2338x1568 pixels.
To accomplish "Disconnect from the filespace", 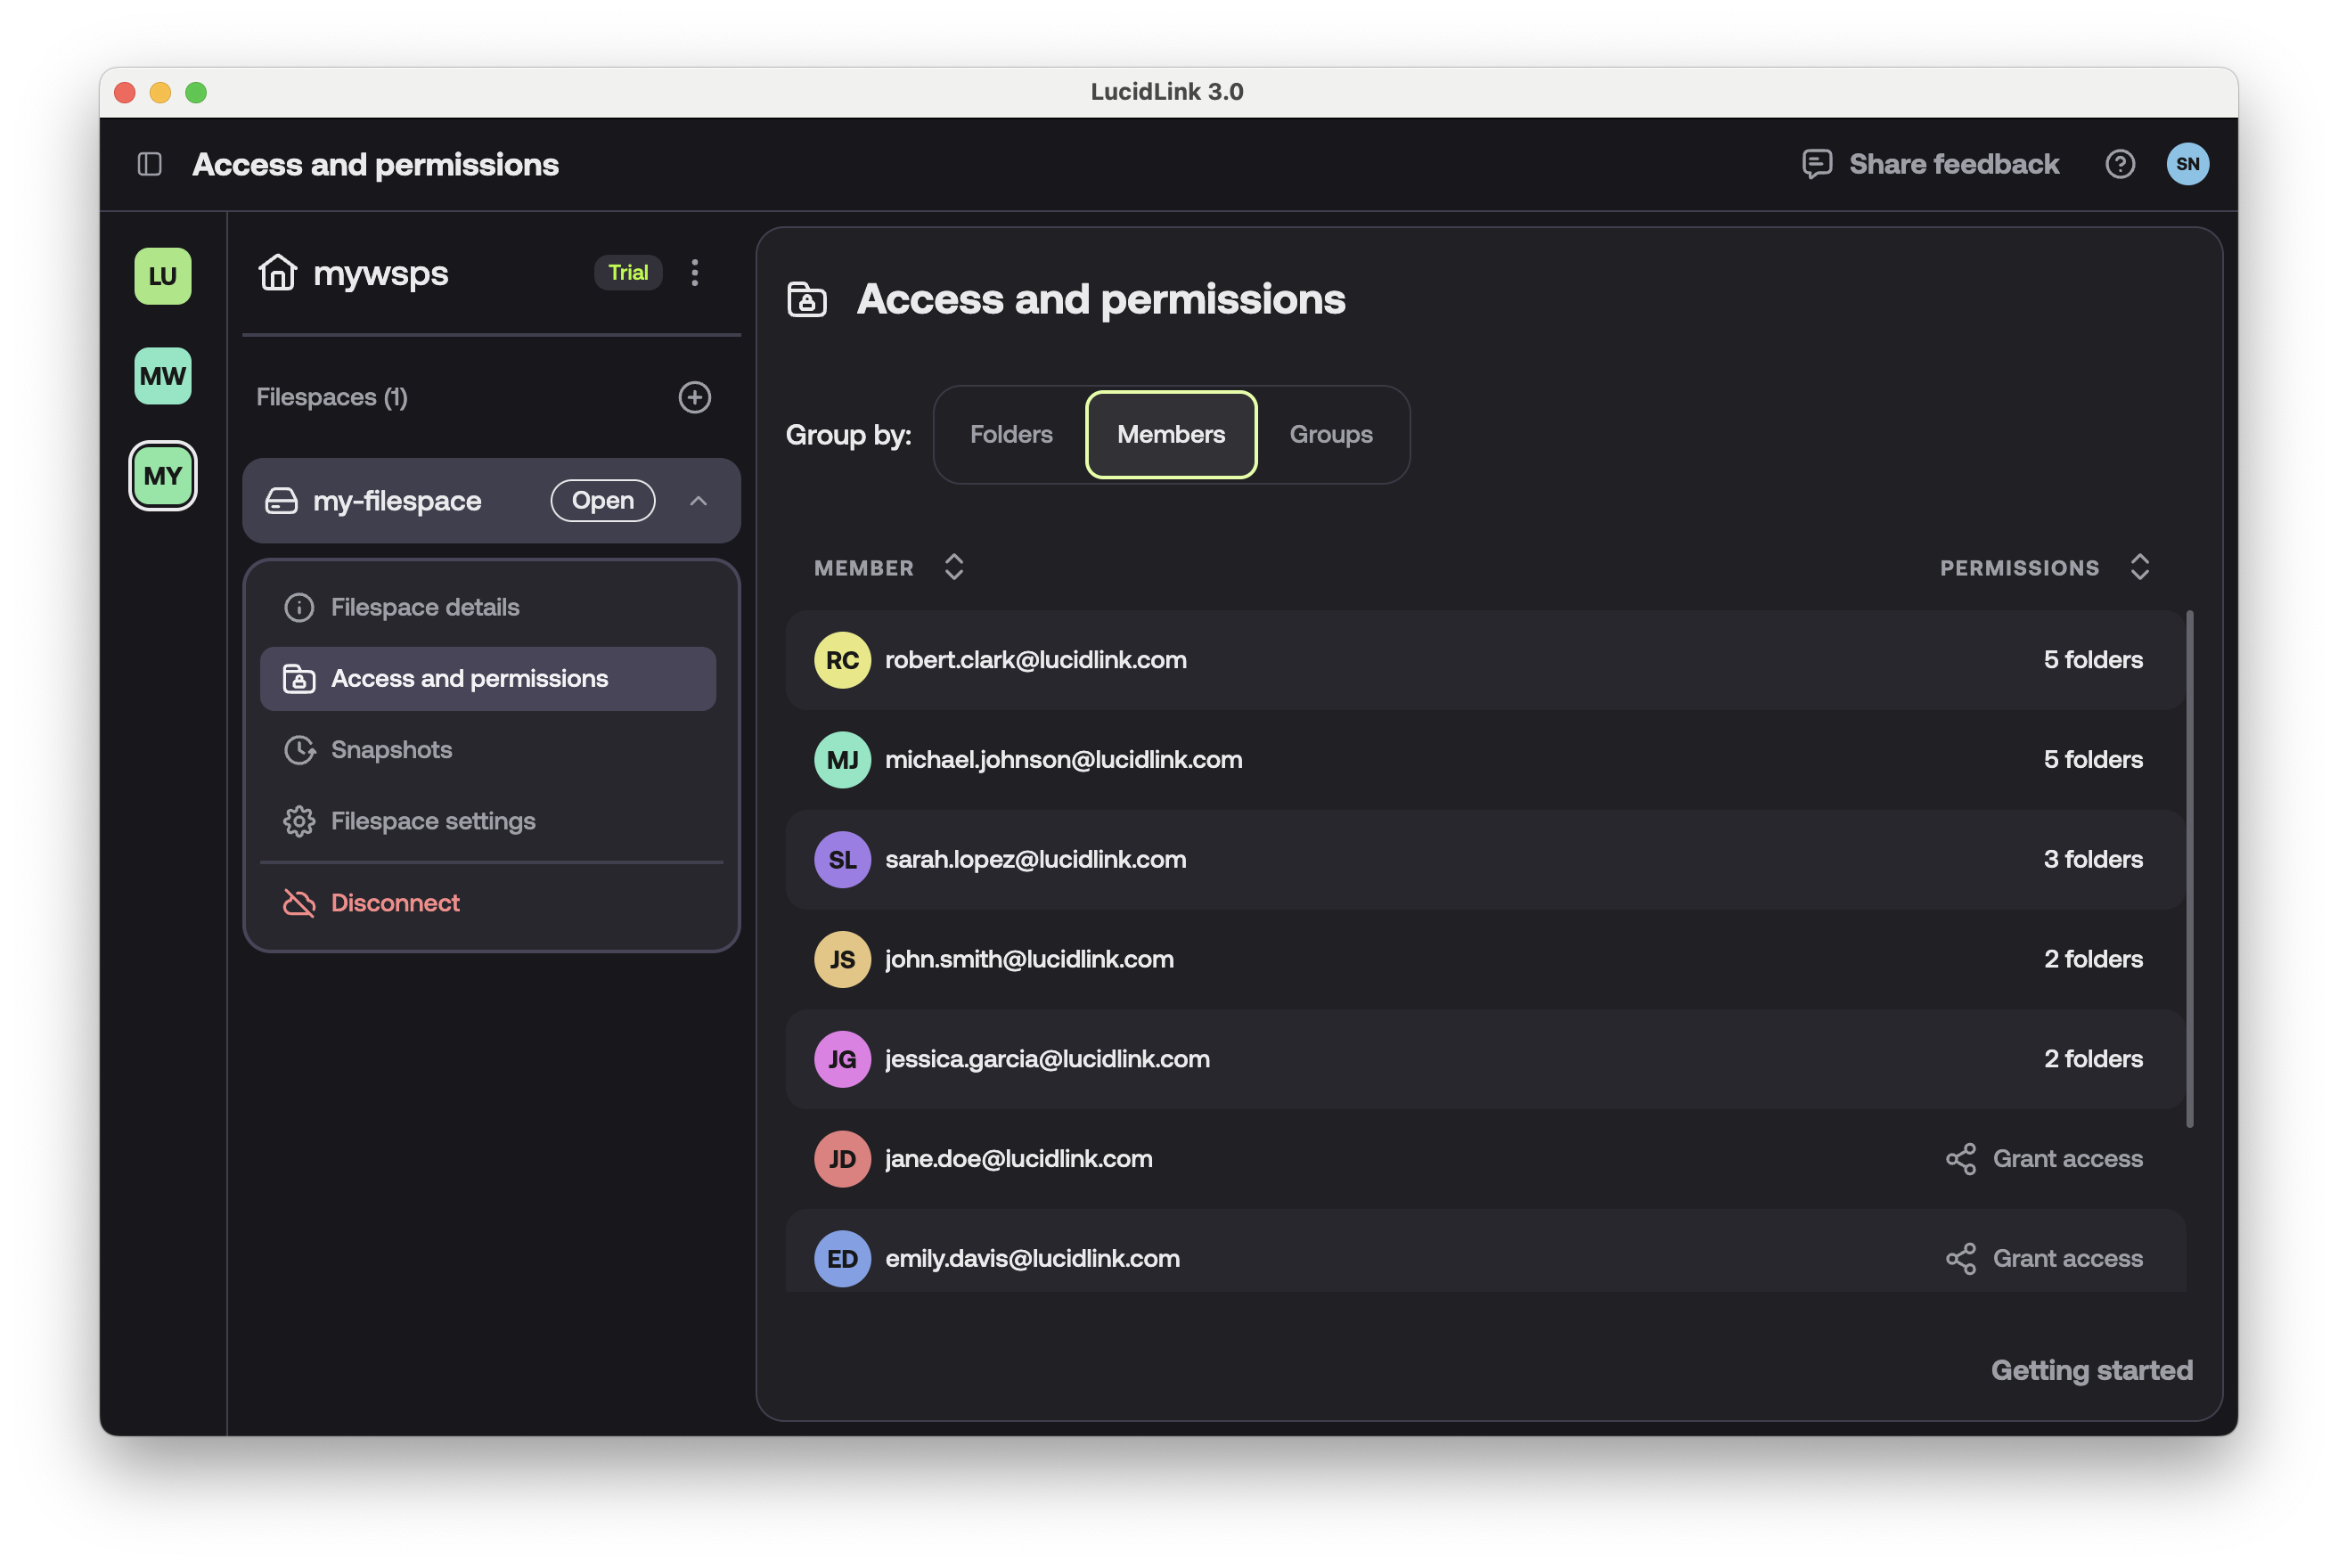I will [x=488, y=903].
